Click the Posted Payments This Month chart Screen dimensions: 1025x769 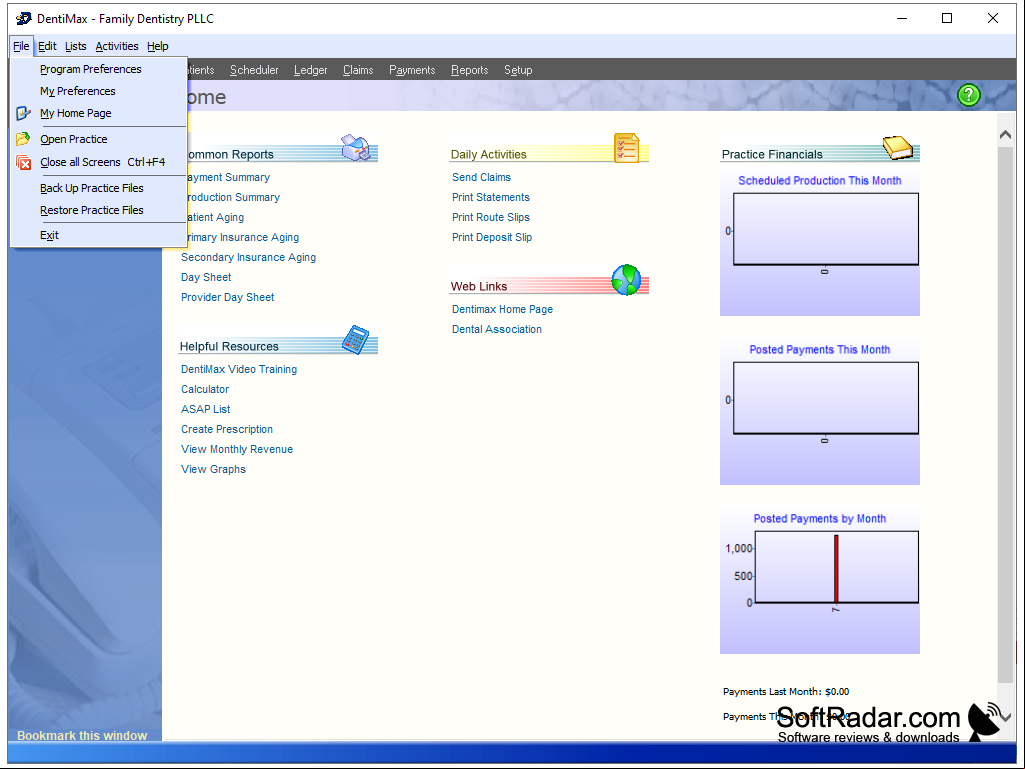[x=820, y=413]
